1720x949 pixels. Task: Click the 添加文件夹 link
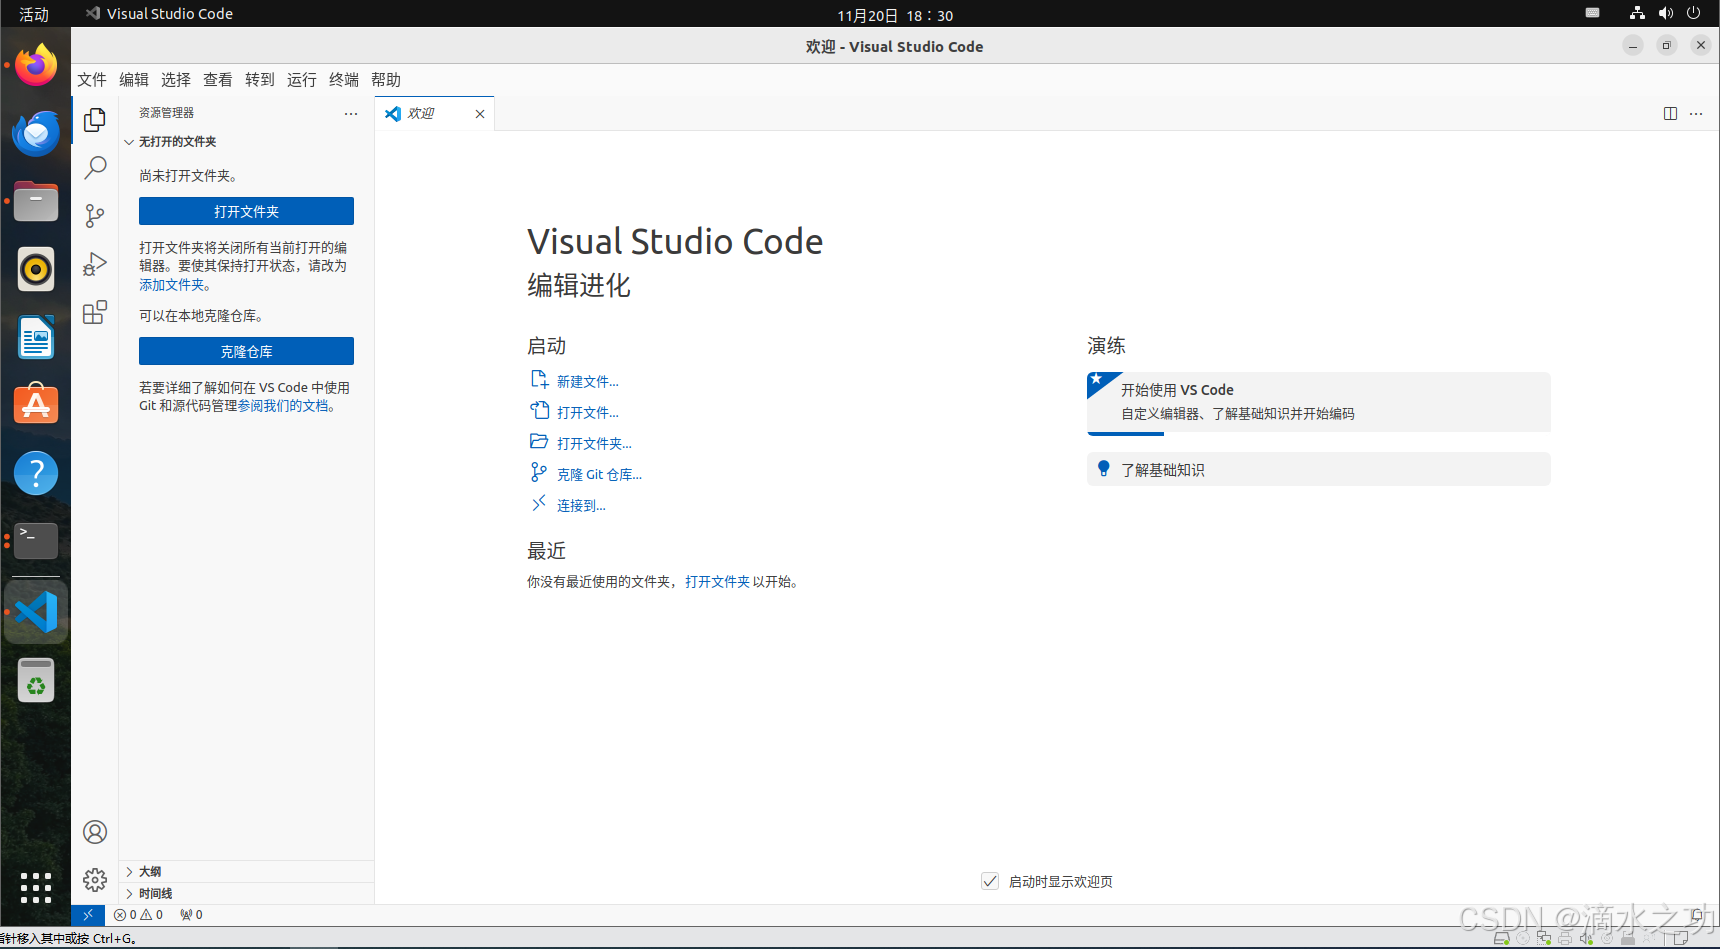click(x=172, y=285)
